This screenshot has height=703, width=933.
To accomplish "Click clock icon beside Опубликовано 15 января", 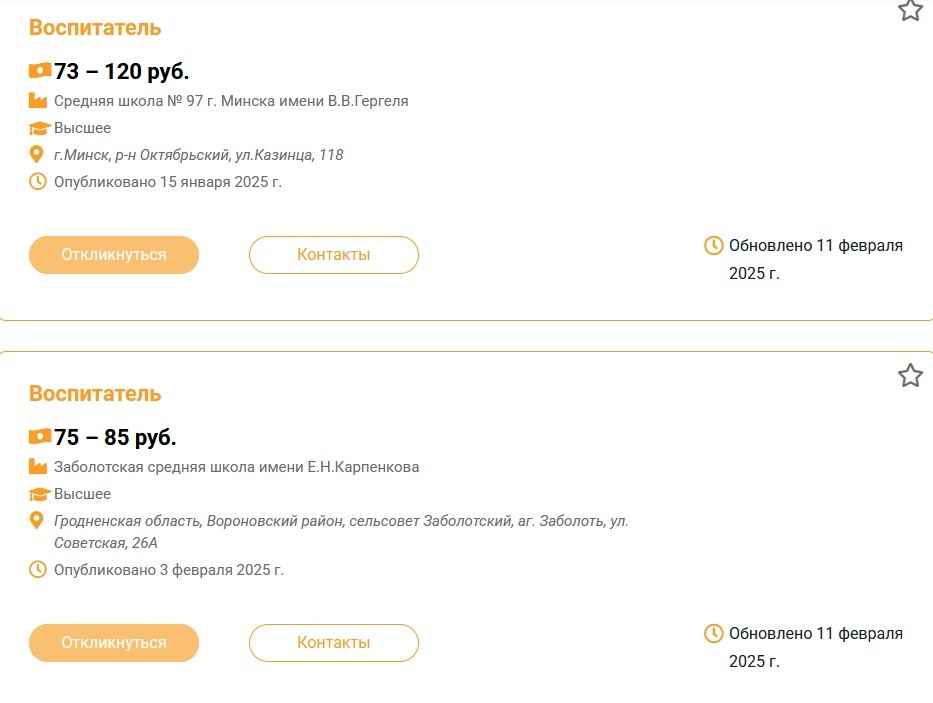I will 38,182.
